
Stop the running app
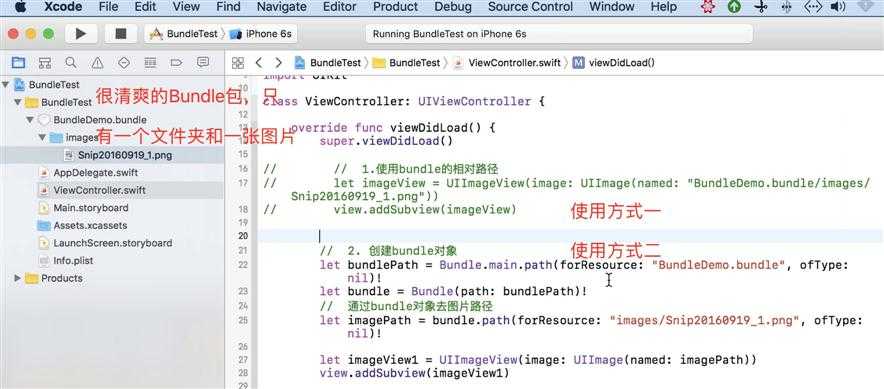coord(120,34)
